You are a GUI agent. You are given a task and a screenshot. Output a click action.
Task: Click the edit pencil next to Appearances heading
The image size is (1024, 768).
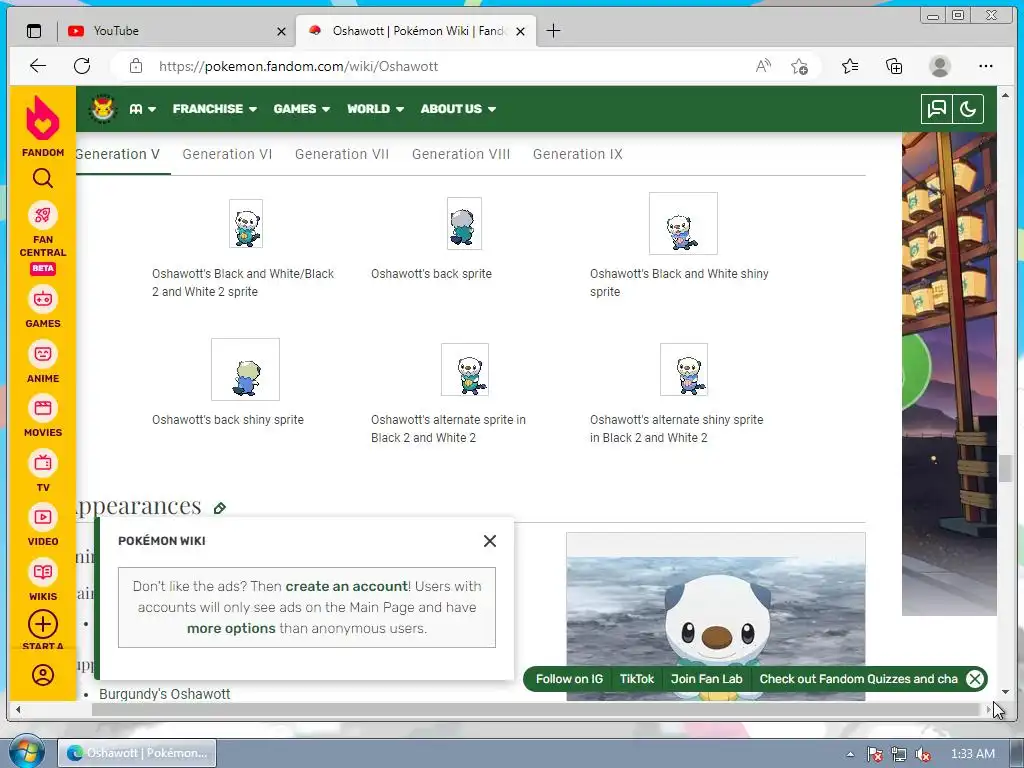[220, 508]
